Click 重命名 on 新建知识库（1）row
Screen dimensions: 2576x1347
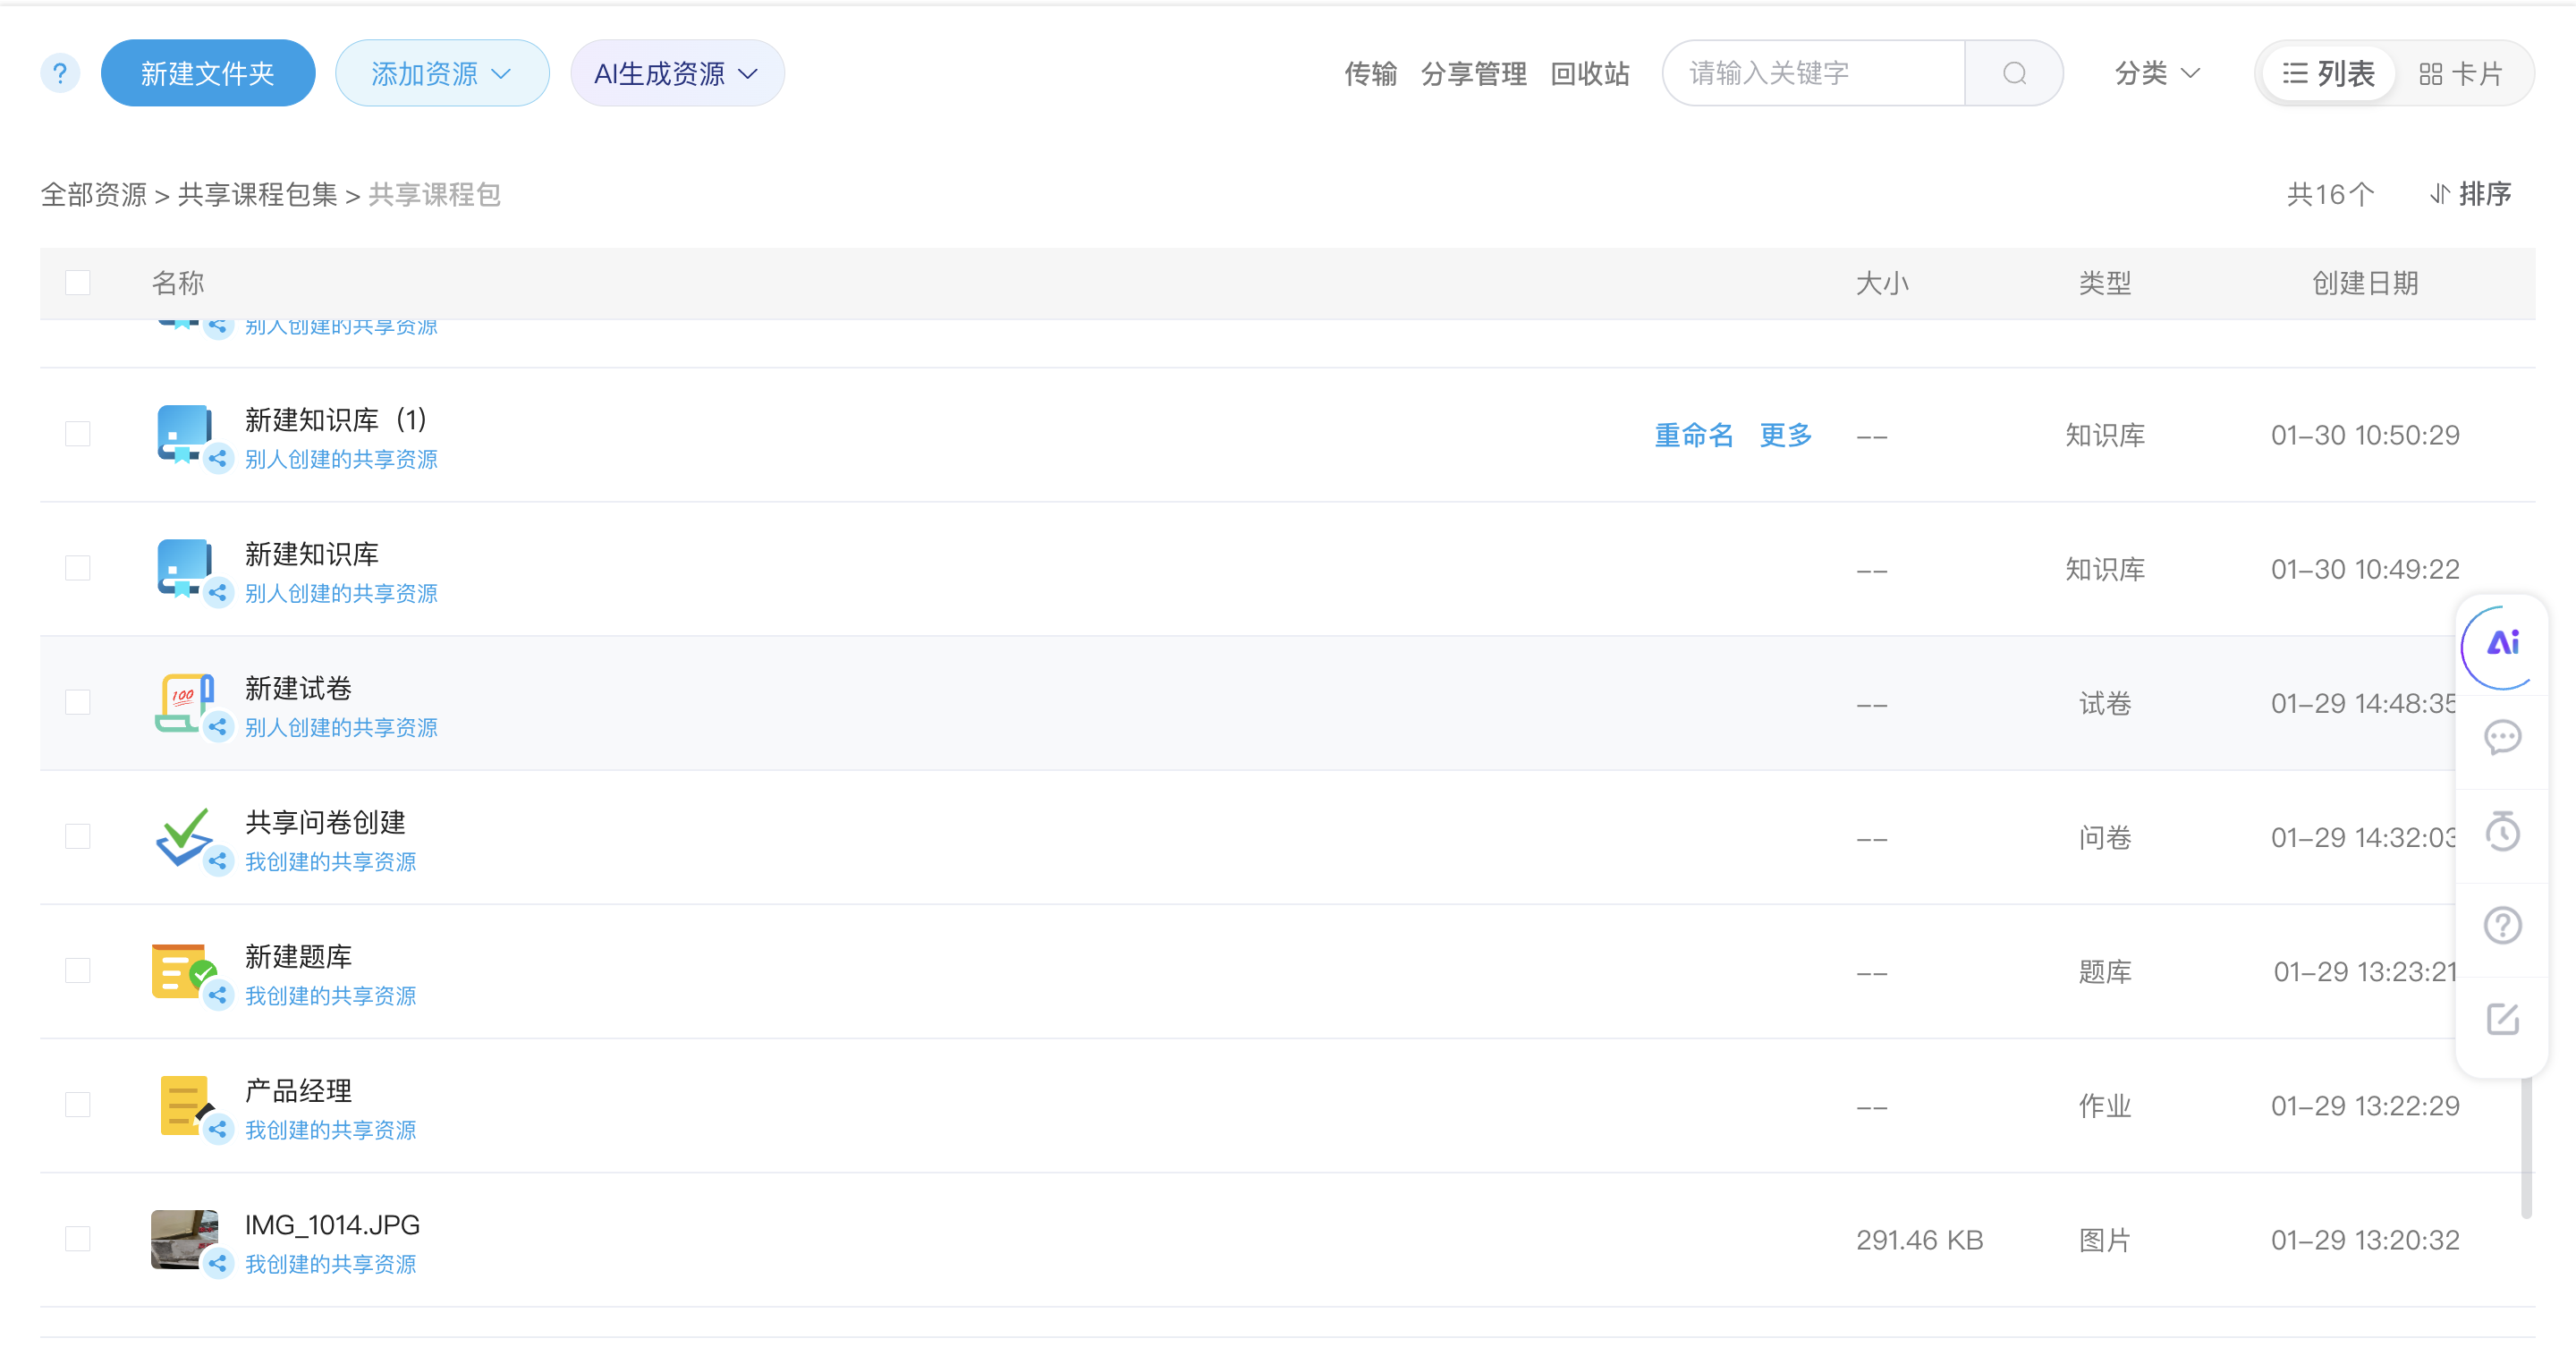pos(1694,435)
